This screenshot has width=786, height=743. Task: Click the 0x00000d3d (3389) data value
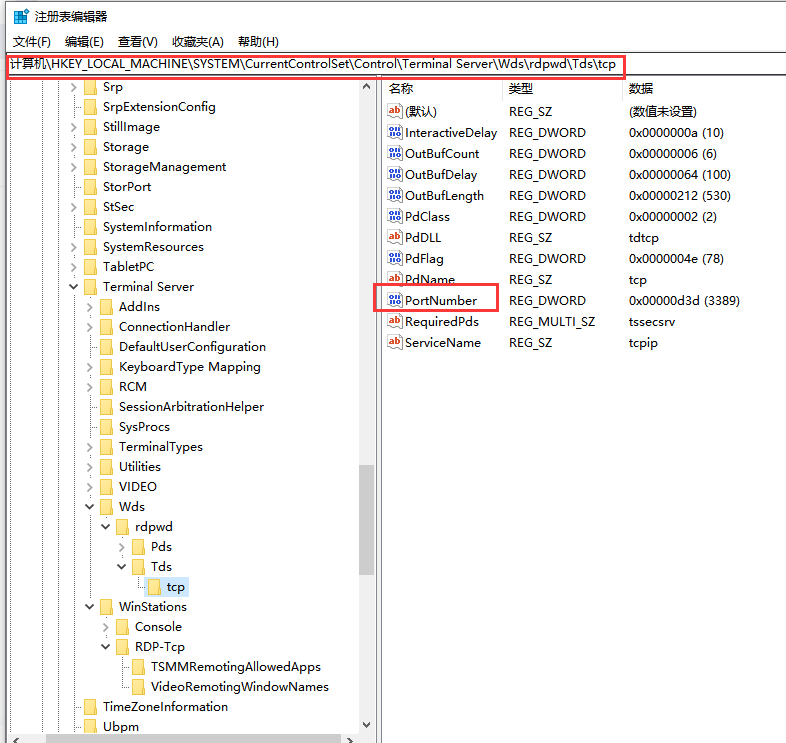pos(684,300)
